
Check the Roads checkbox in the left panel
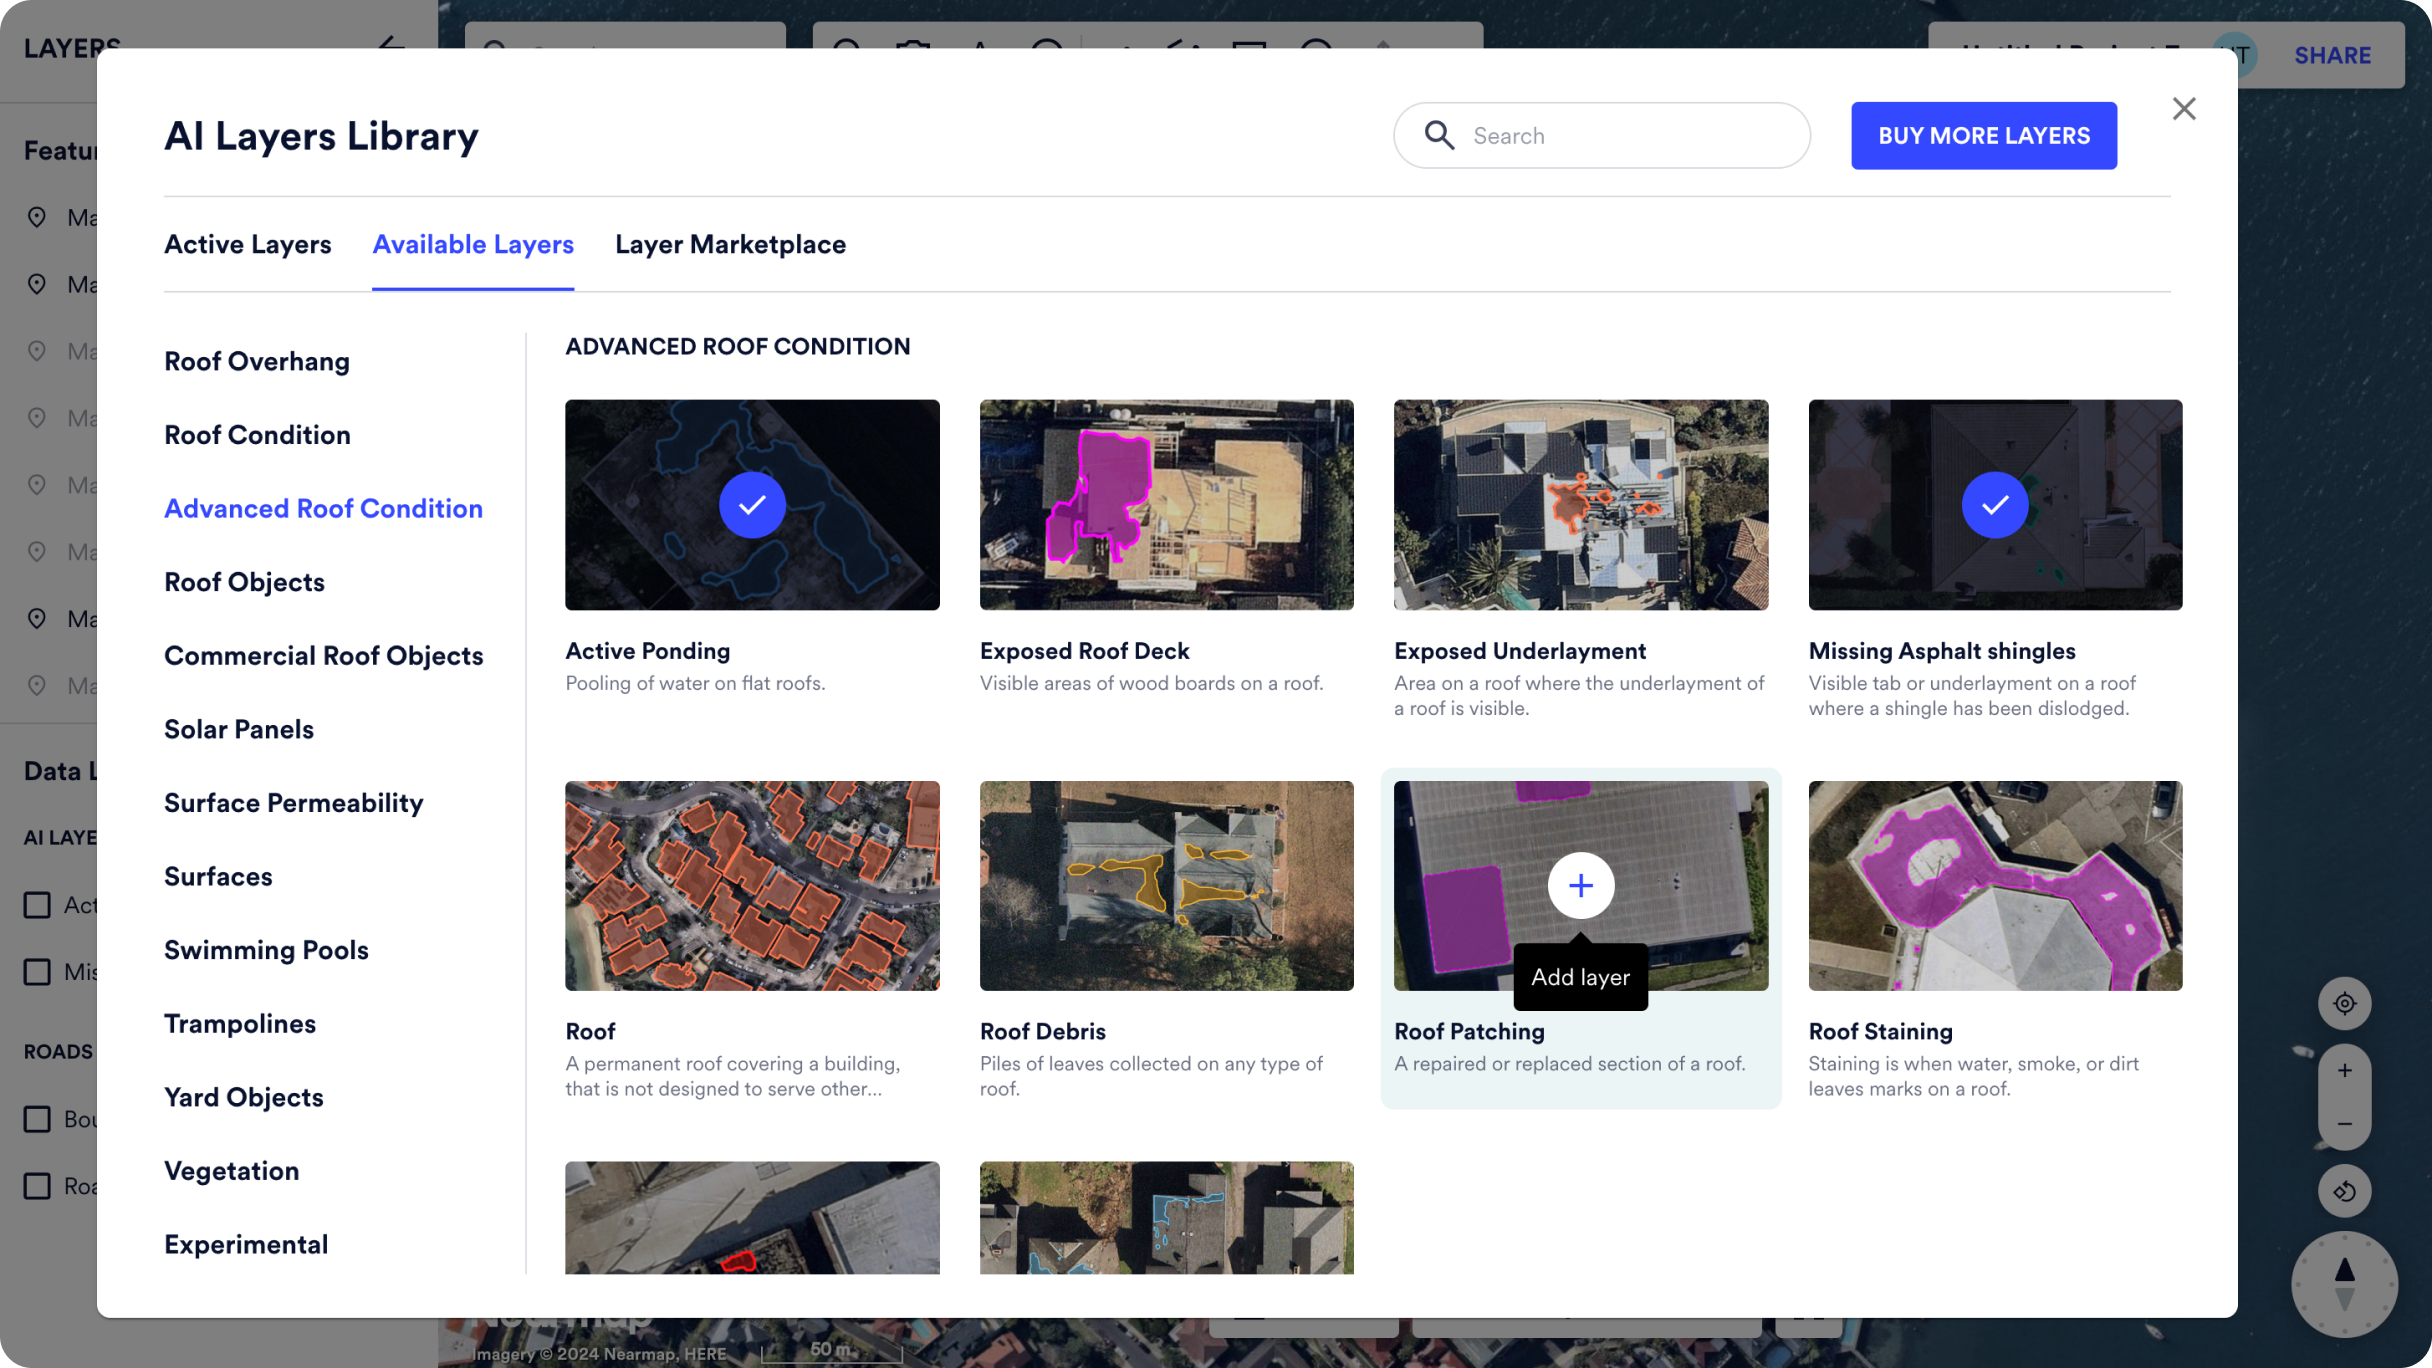point(37,1185)
